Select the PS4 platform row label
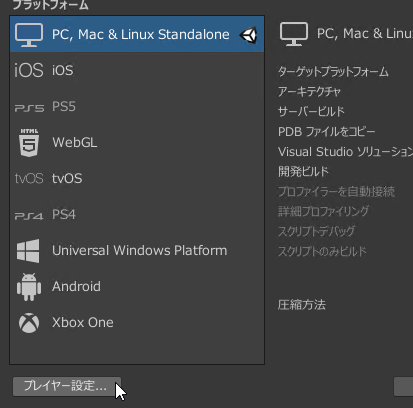 pyautogui.click(x=64, y=214)
